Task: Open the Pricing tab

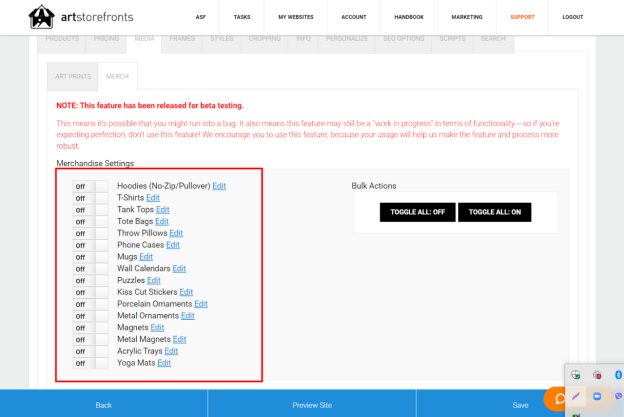Action: point(106,39)
